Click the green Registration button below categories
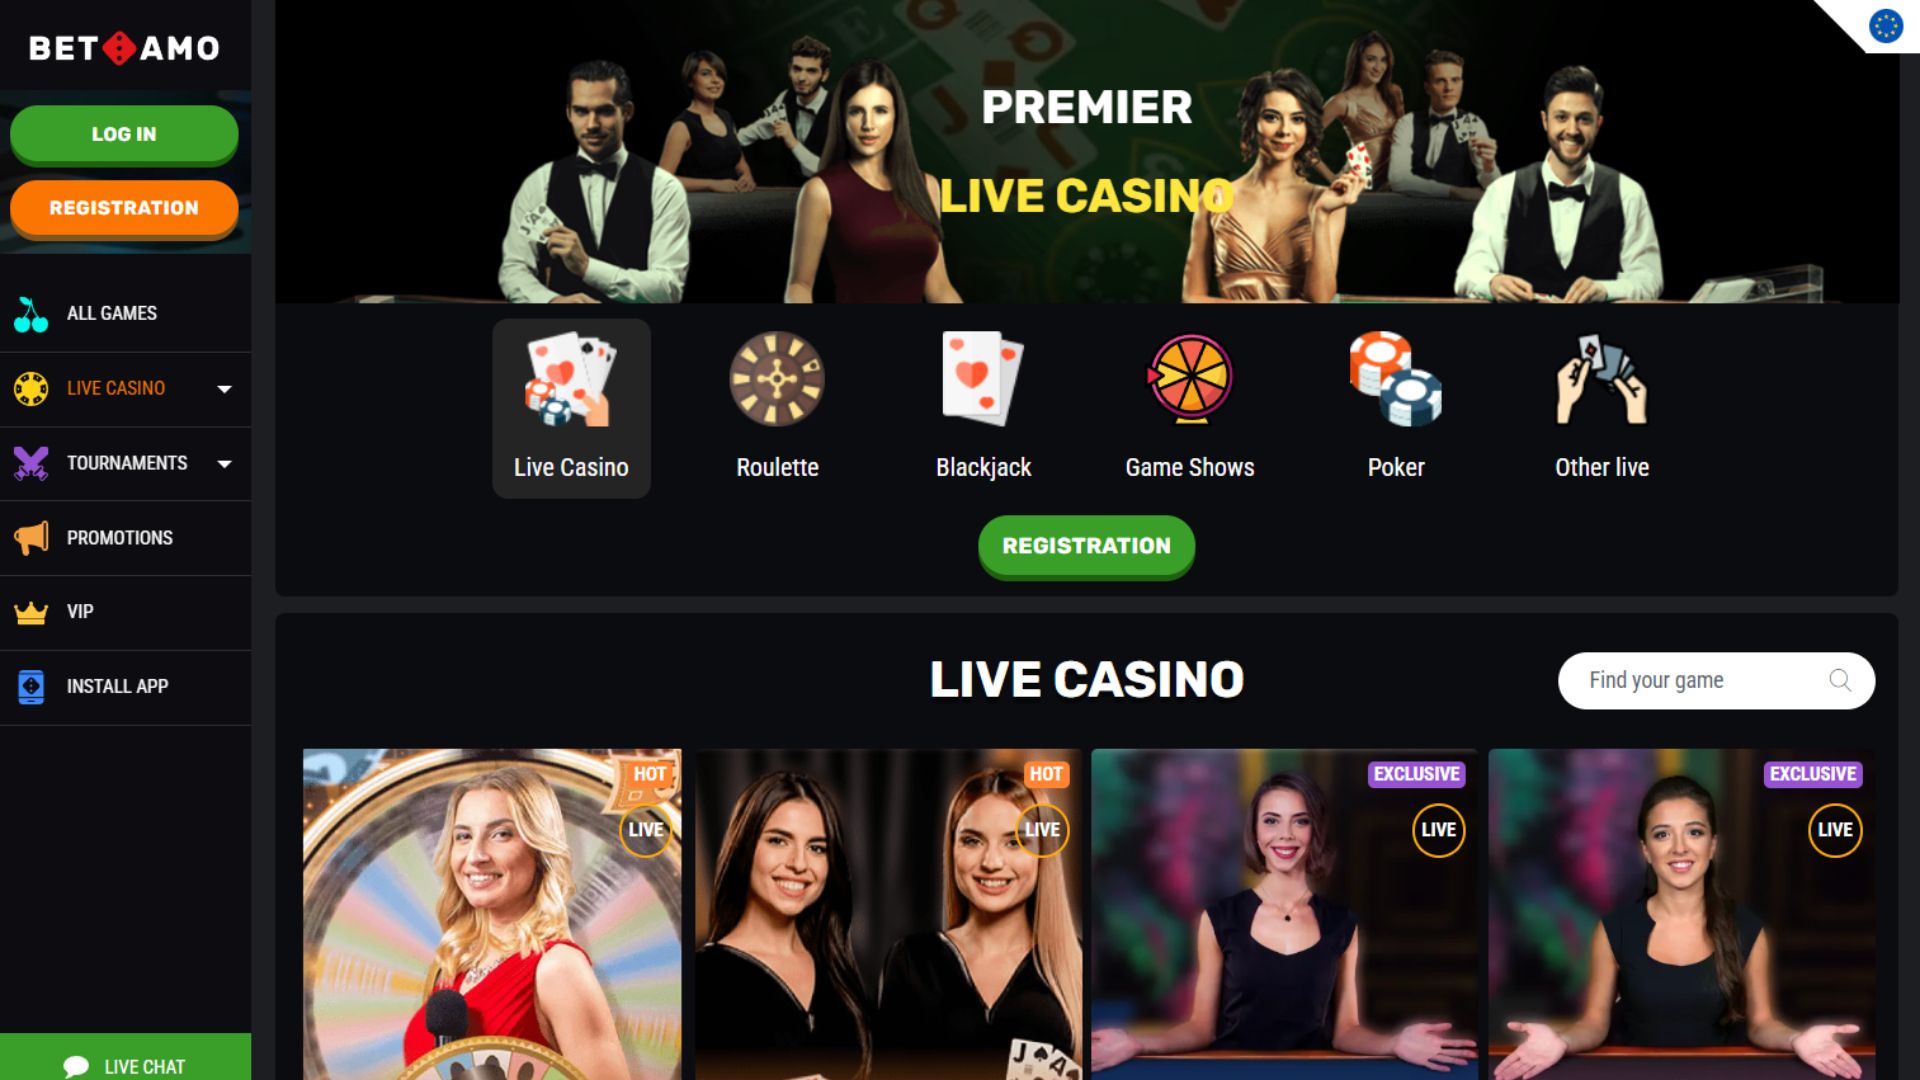Screen dimensions: 1920x1080 tap(1086, 546)
